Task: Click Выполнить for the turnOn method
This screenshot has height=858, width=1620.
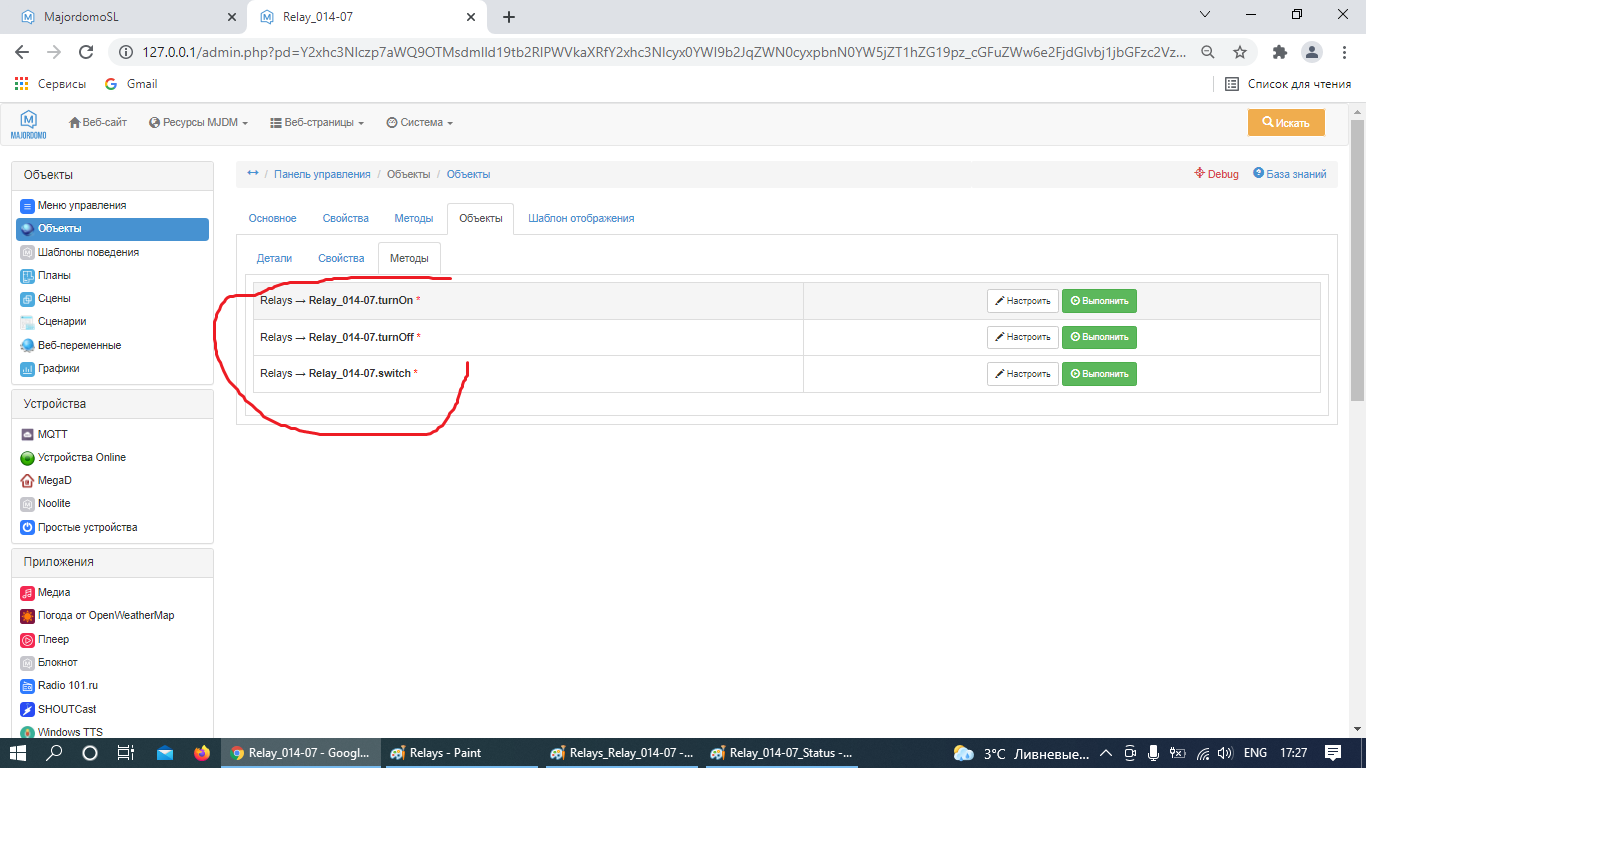Action: point(1099,301)
